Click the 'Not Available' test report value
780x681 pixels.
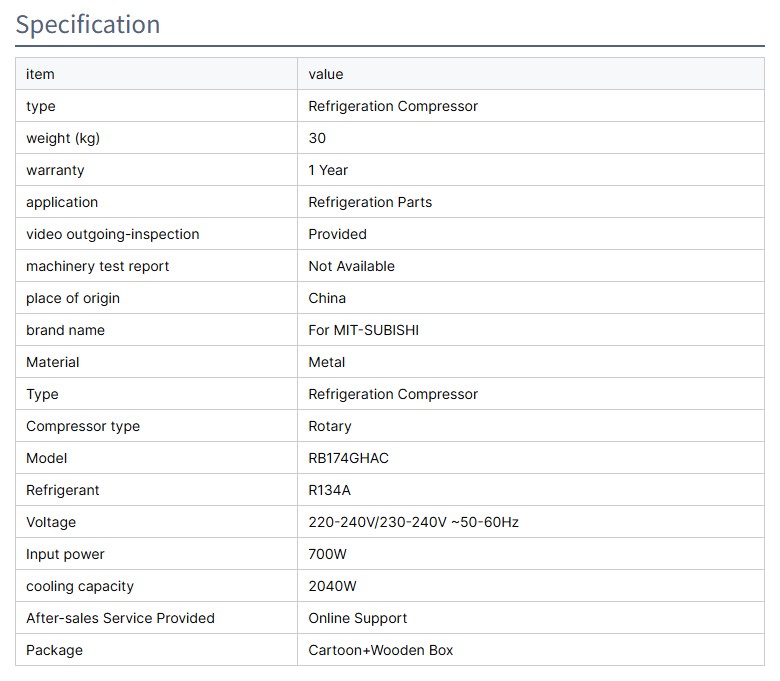pyautogui.click(x=351, y=266)
